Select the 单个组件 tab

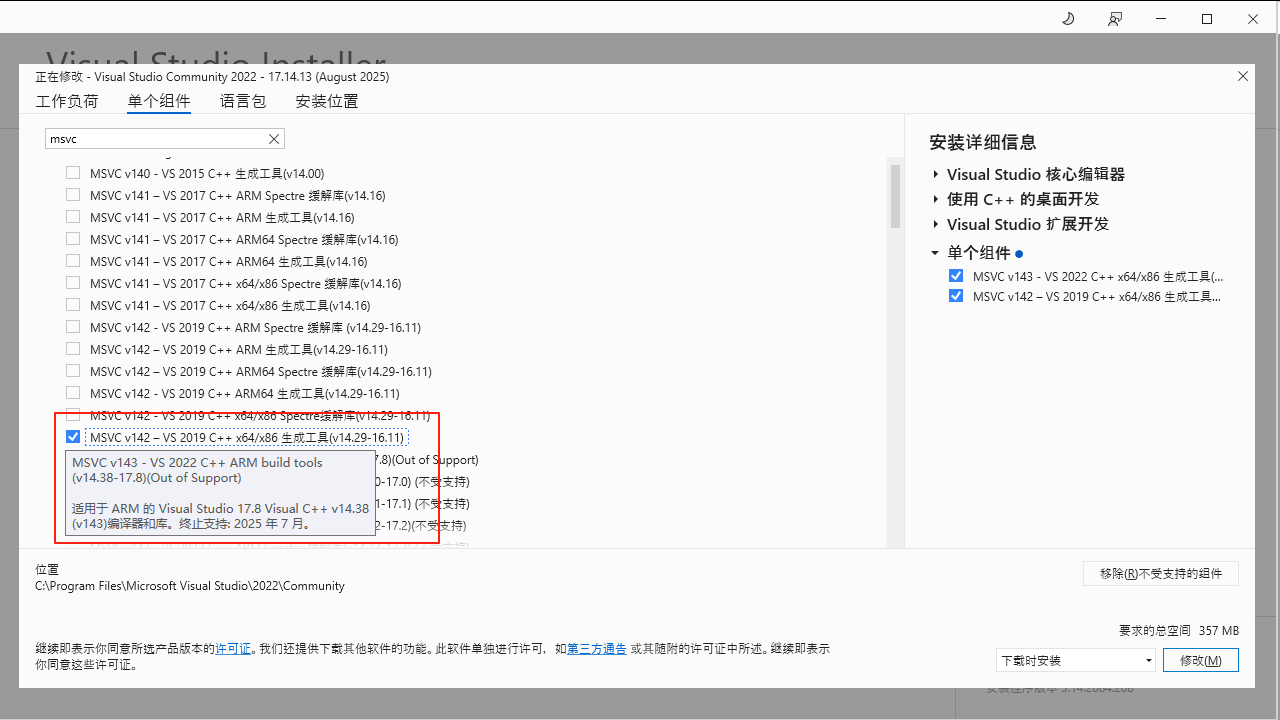[x=159, y=101]
